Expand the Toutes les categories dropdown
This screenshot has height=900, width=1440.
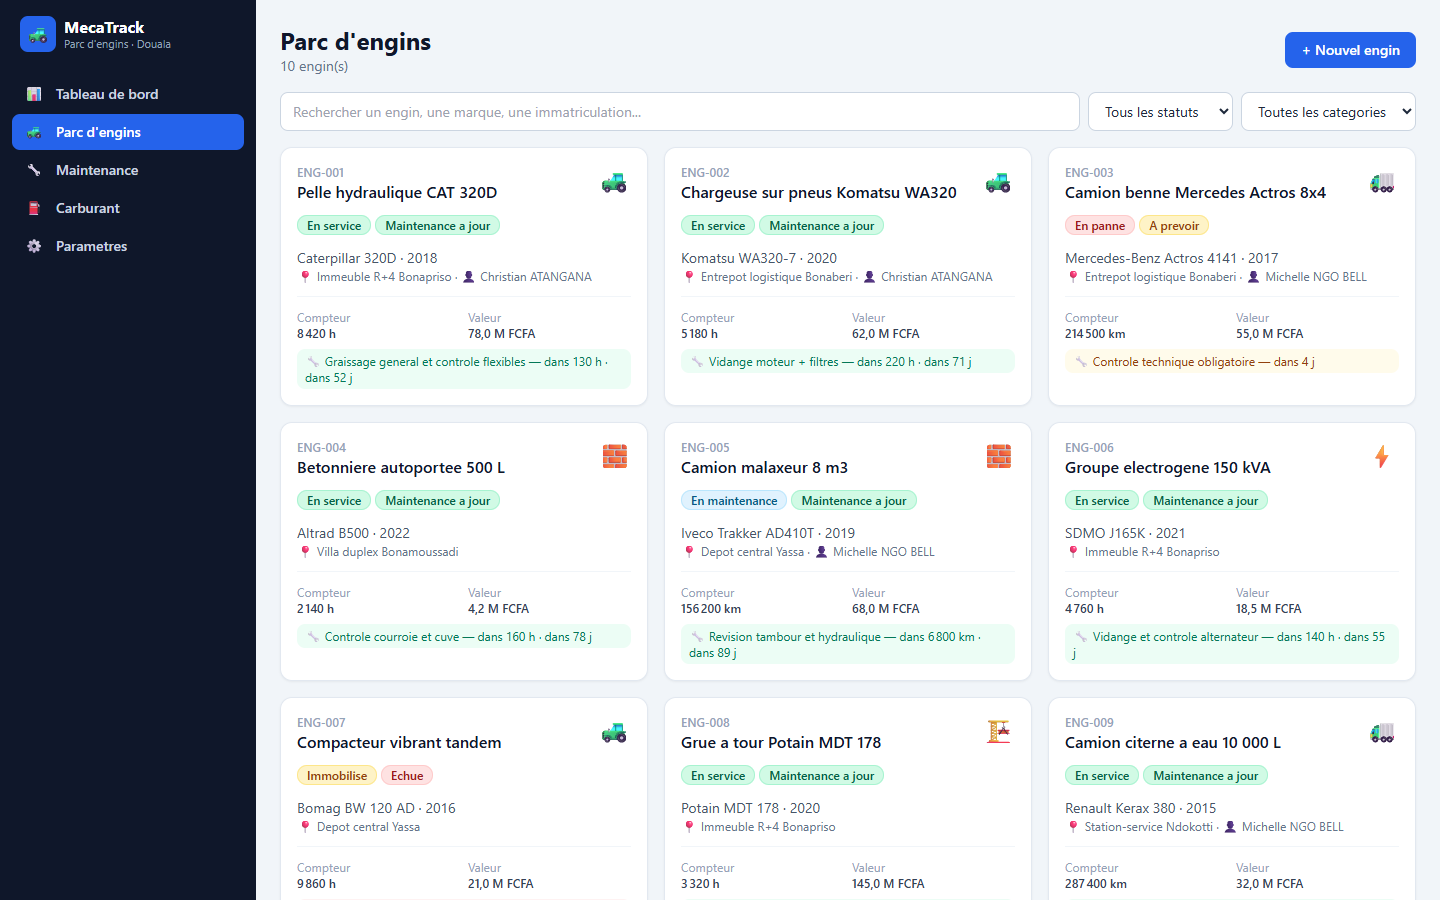pos(1328,112)
